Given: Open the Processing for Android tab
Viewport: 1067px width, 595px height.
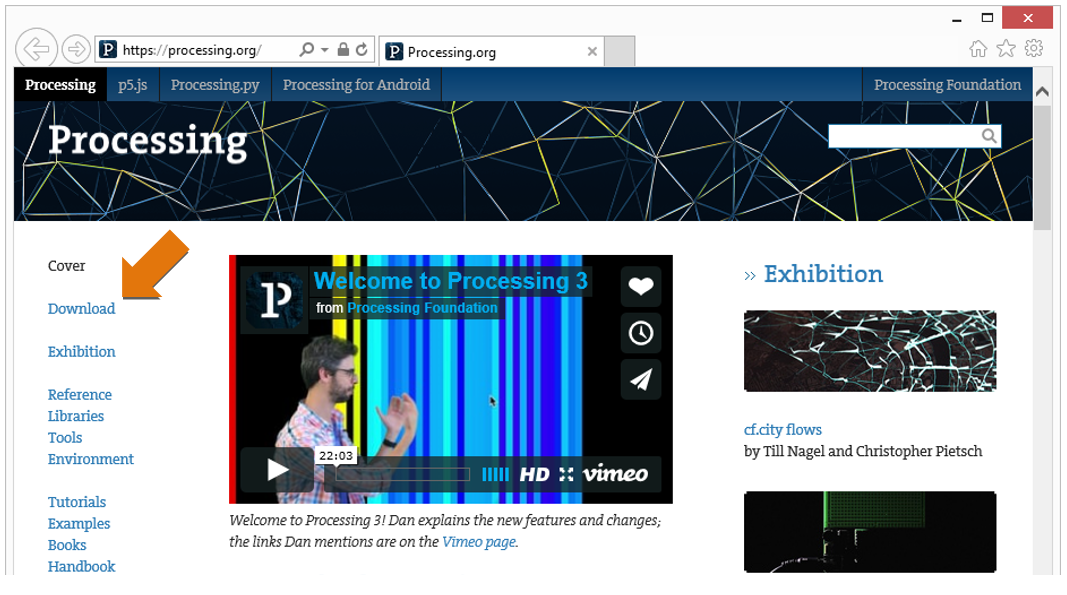Looking at the screenshot, I should coord(357,84).
